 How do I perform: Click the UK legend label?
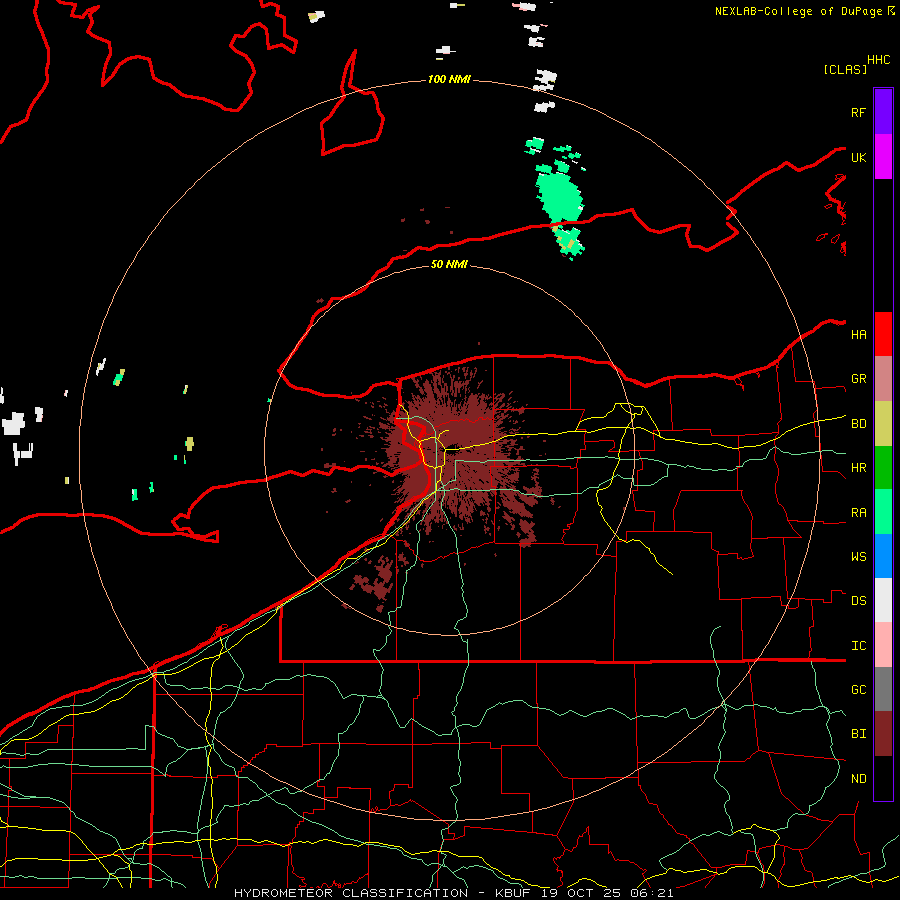(858, 157)
